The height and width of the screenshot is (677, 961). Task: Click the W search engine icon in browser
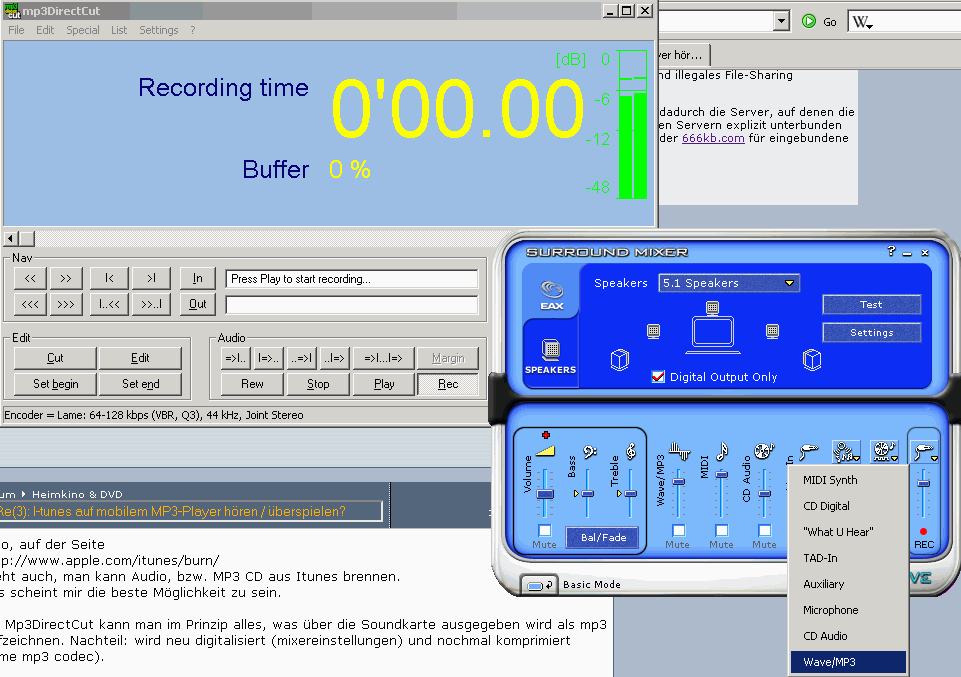(x=860, y=22)
